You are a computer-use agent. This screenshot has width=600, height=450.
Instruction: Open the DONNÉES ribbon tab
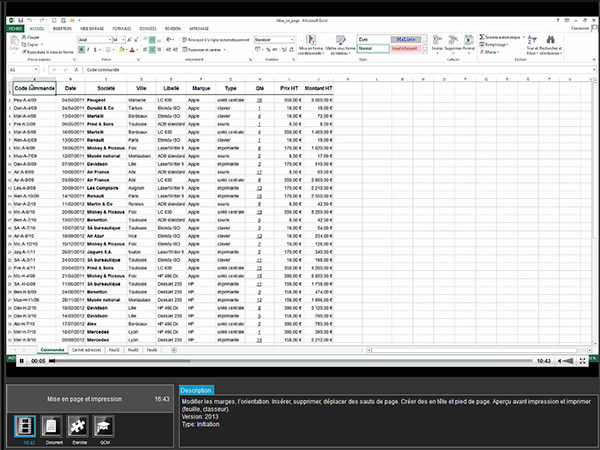(148, 29)
